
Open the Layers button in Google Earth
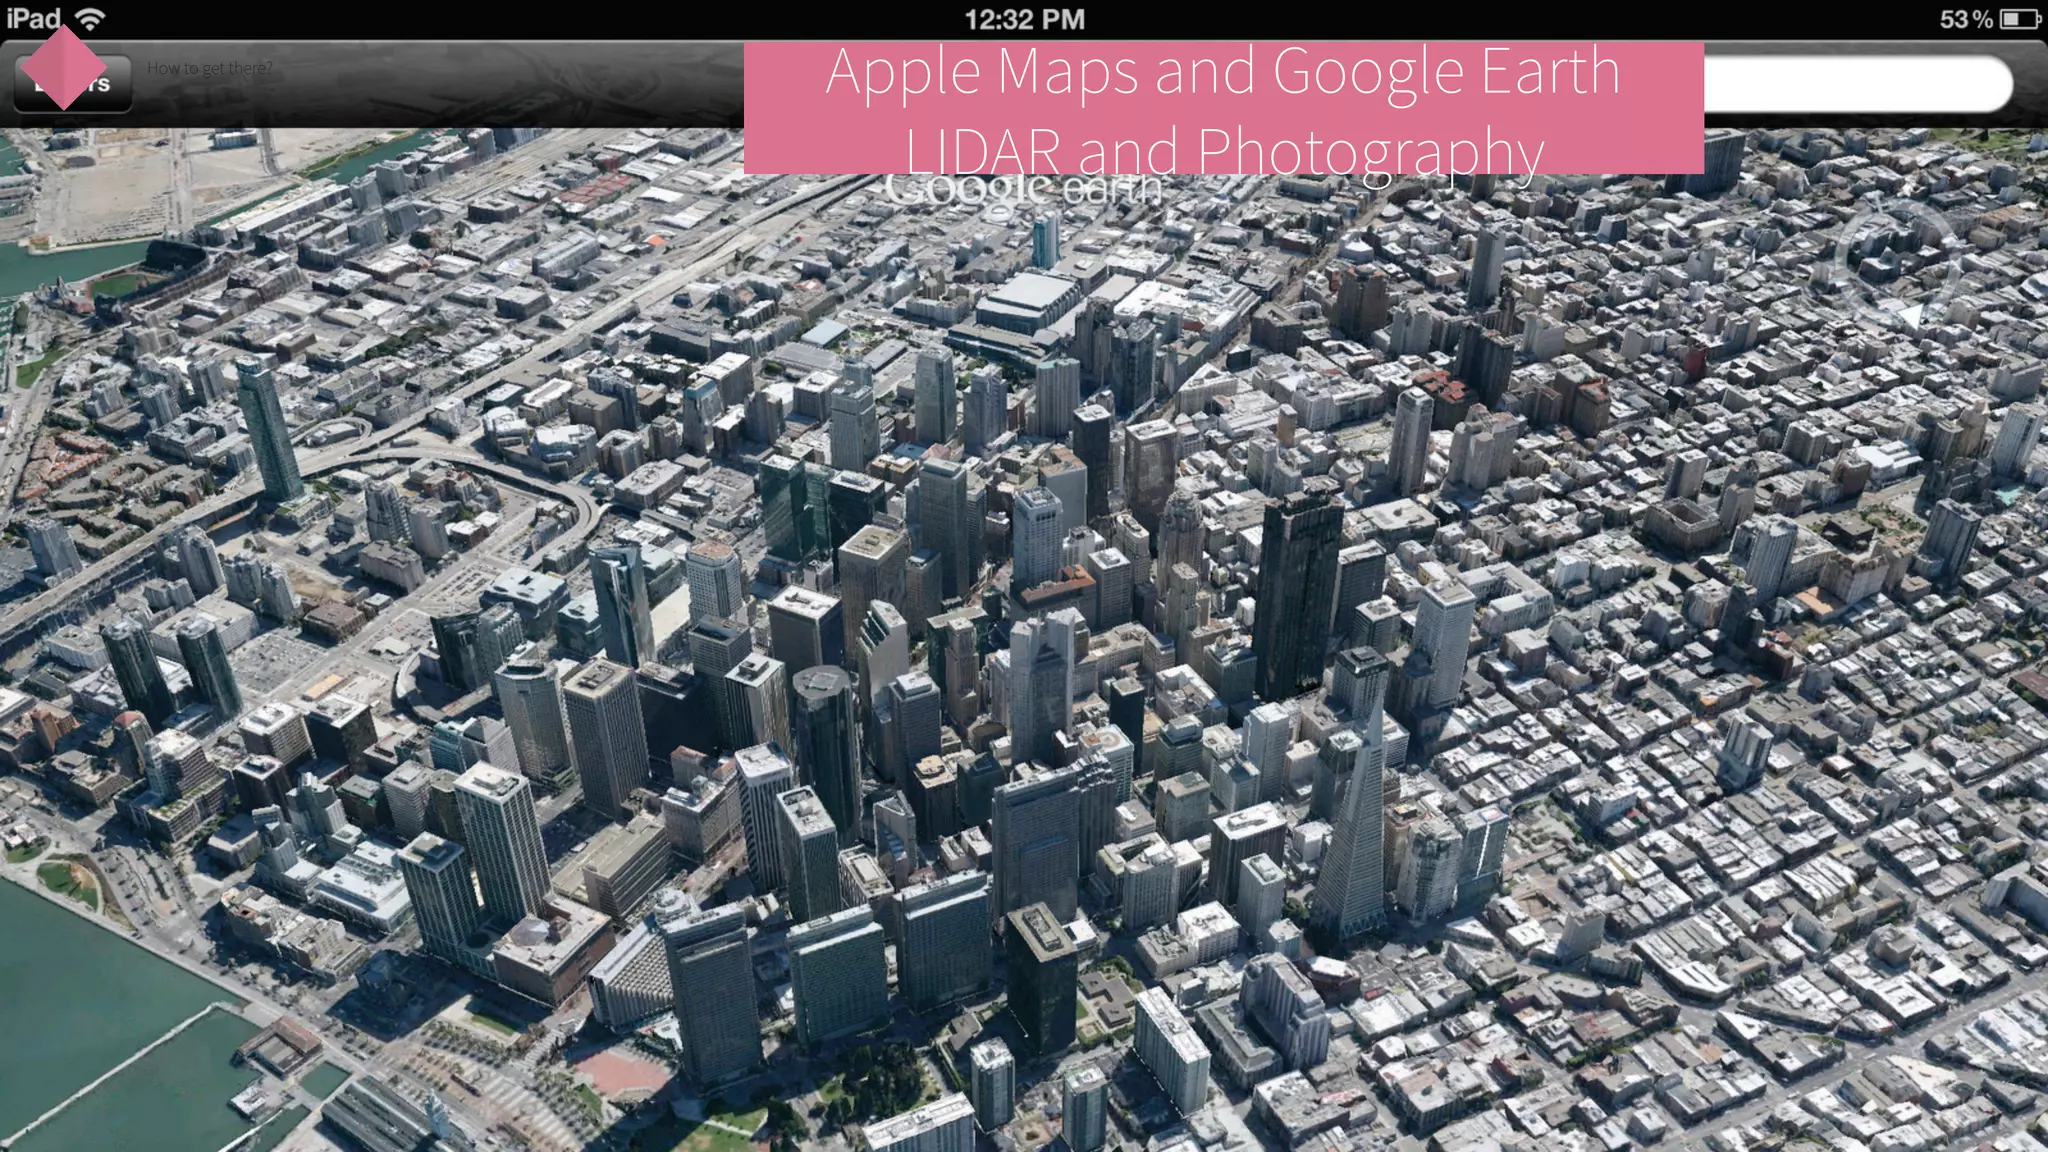pyautogui.click(x=72, y=84)
